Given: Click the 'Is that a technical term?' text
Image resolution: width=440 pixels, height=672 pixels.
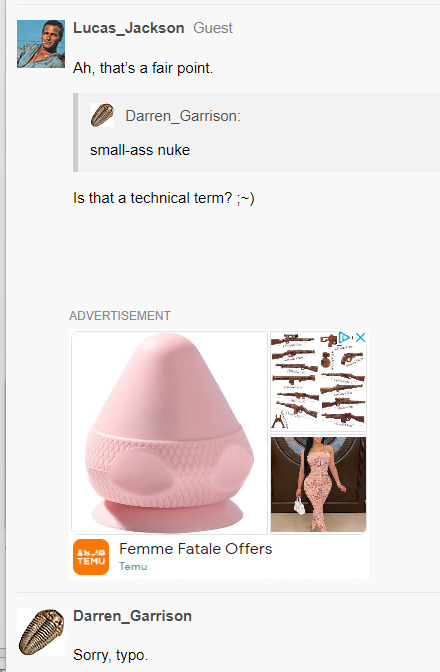Looking at the screenshot, I should pos(152,198).
